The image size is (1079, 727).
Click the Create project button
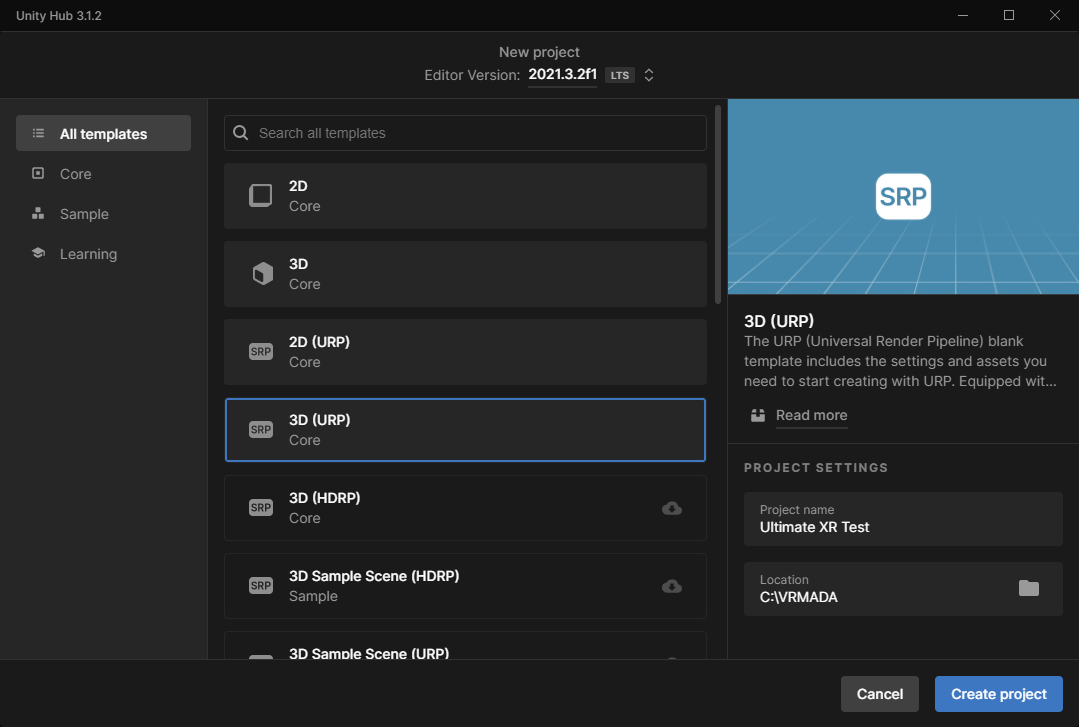[998, 694]
